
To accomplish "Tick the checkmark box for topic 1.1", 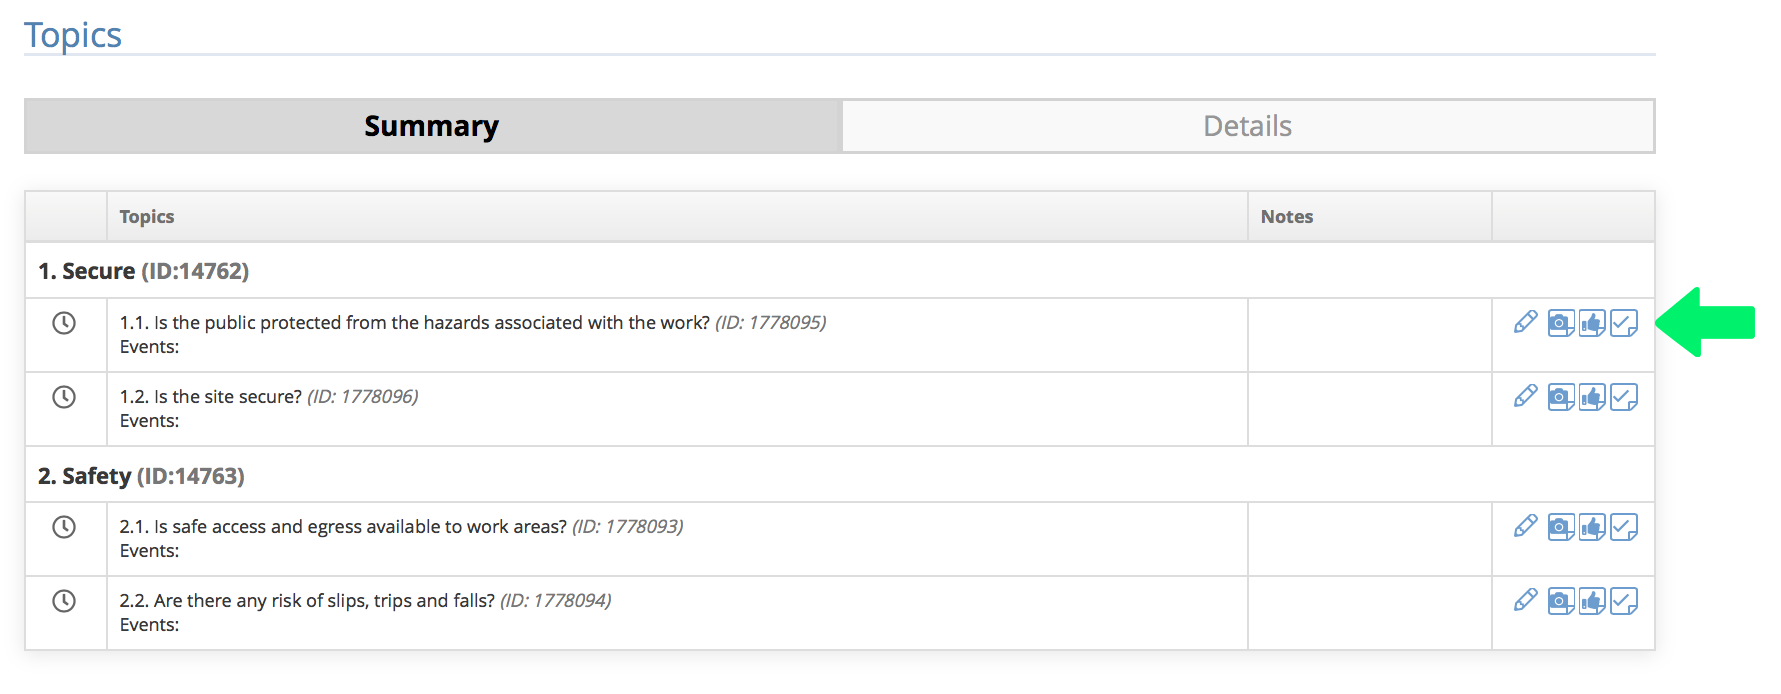I will [x=1624, y=323].
